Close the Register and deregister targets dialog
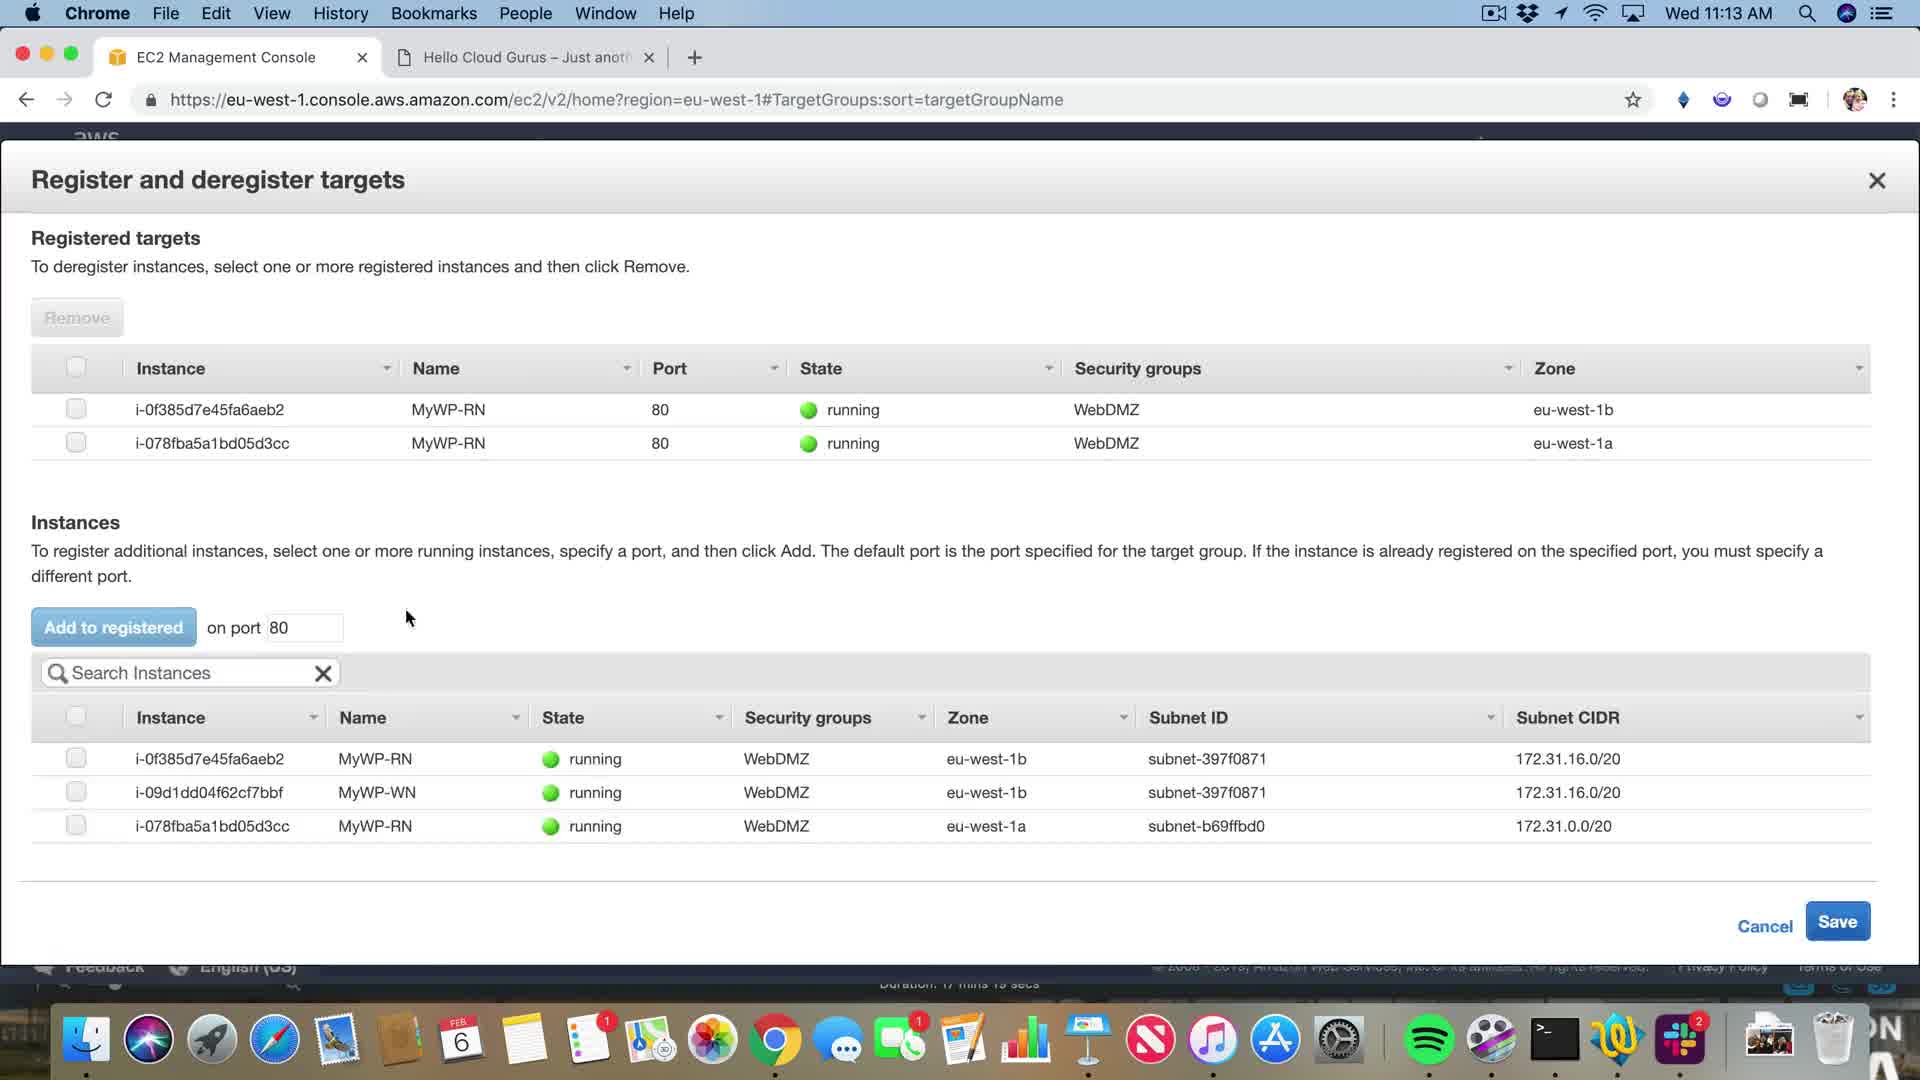This screenshot has width=1920, height=1080. pos(1876,181)
